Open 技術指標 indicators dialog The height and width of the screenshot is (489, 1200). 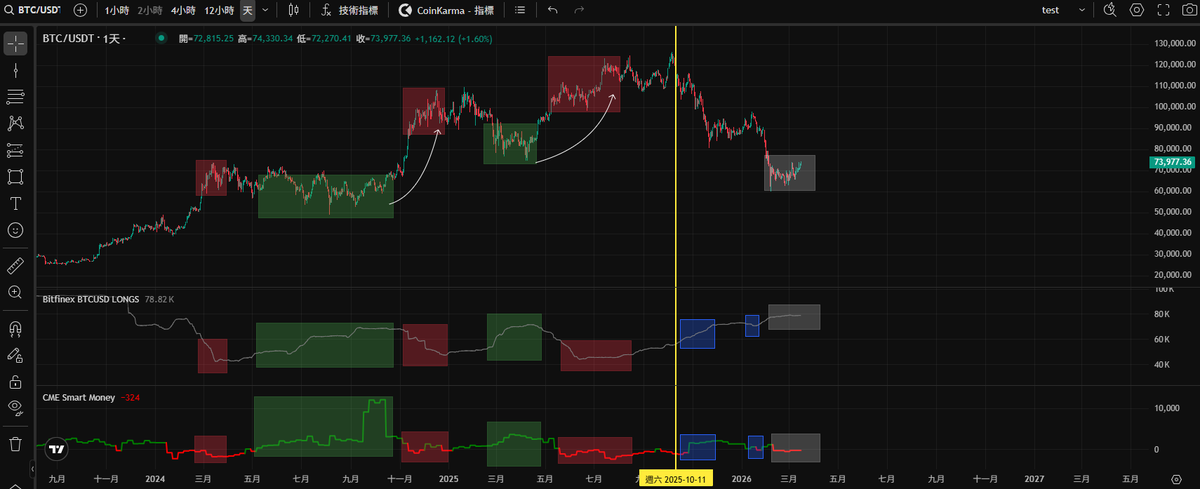(x=349, y=10)
